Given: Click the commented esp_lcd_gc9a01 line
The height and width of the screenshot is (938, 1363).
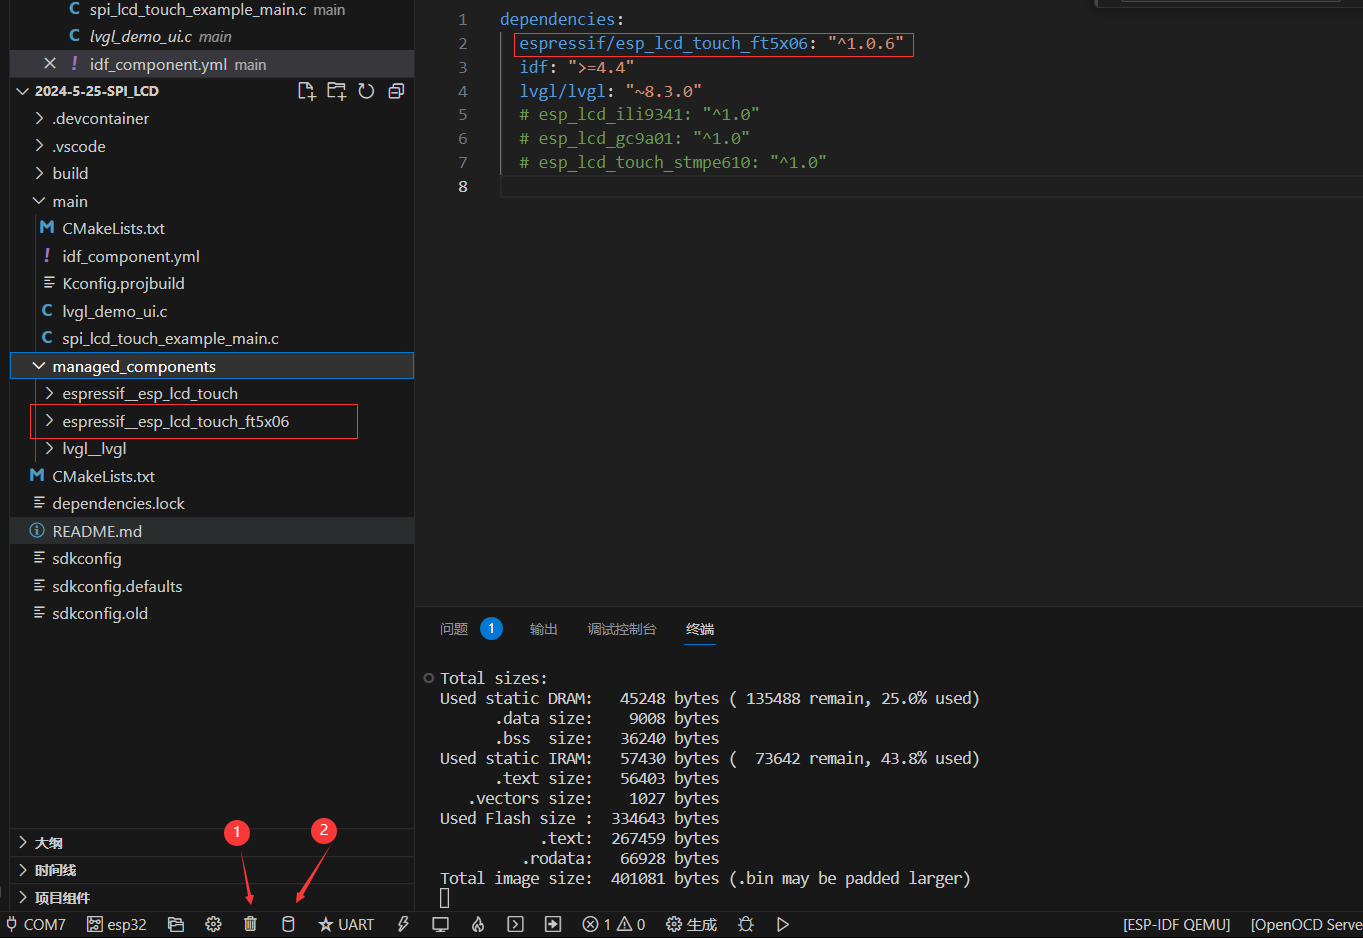Looking at the screenshot, I should click(x=634, y=138).
